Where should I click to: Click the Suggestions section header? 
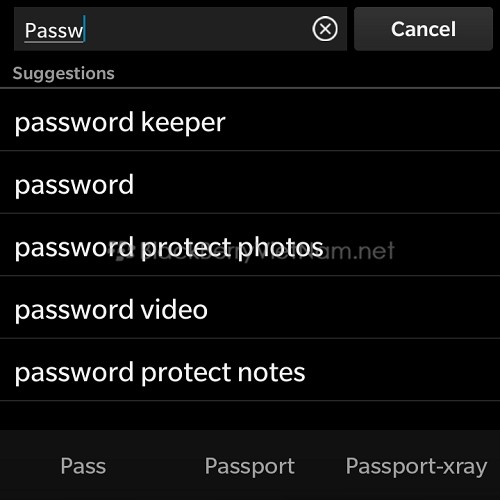(x=63, y=73)
